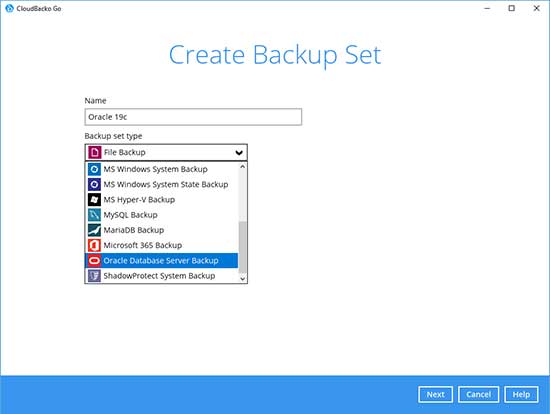Click the Backup set type label

coord(113,136)
